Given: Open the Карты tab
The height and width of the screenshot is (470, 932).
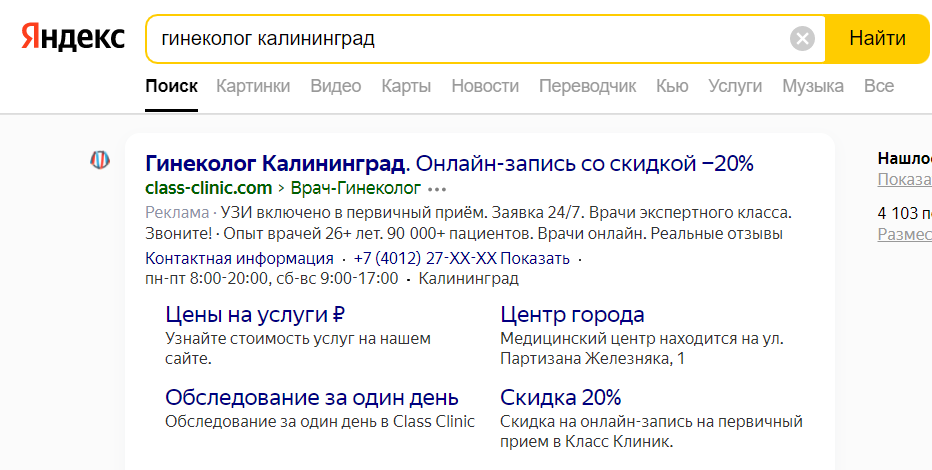Looking at the screenshot, I should tap(406, 86).
